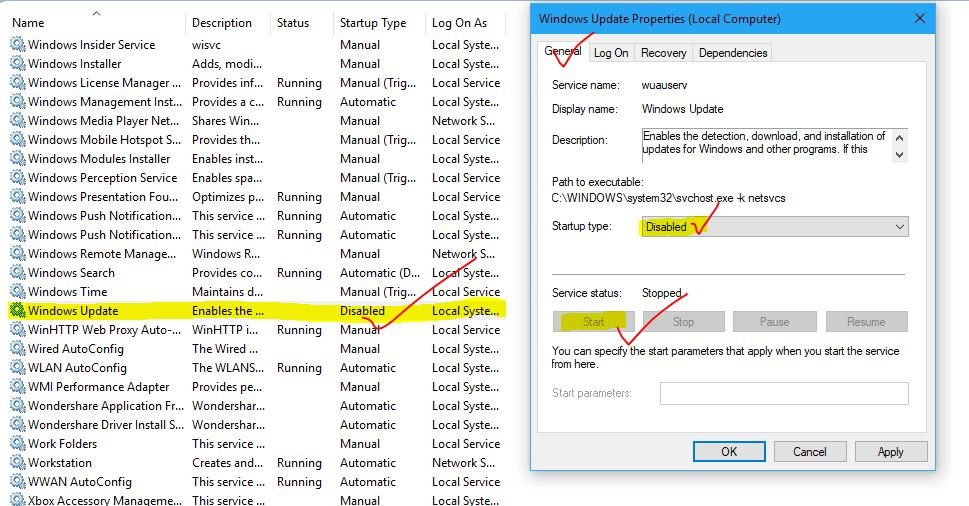This screenshot has width=969, height=506.
Task: Click the Start service button
Action: click(593, 322)
